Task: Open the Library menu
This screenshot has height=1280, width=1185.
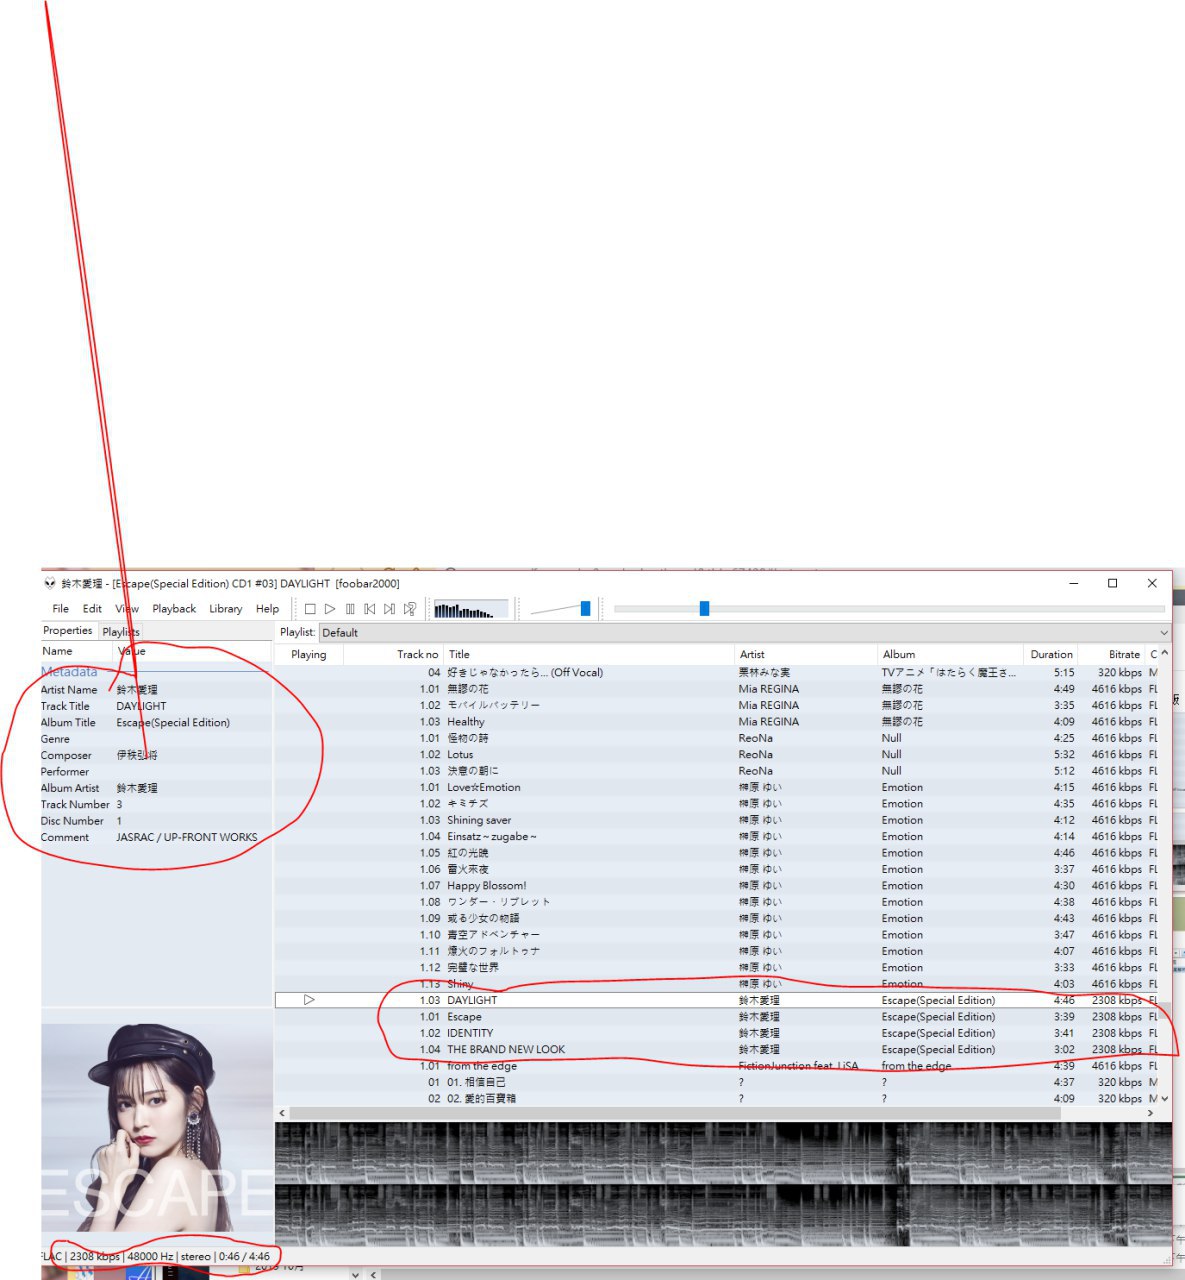Action: pos(225,609)
